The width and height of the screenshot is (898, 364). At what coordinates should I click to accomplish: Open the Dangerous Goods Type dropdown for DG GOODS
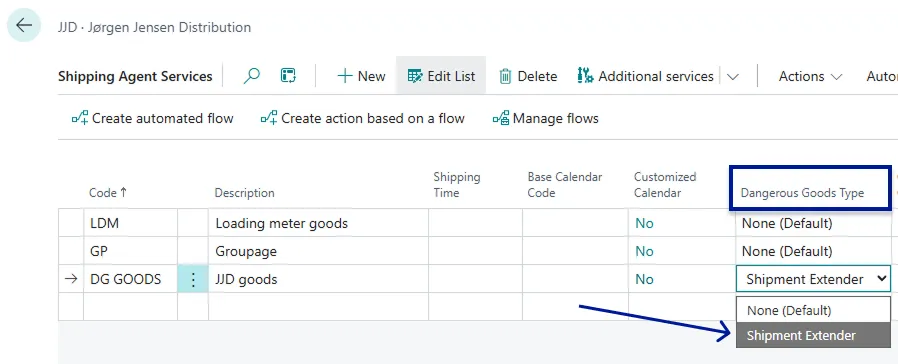click(813, 279)
